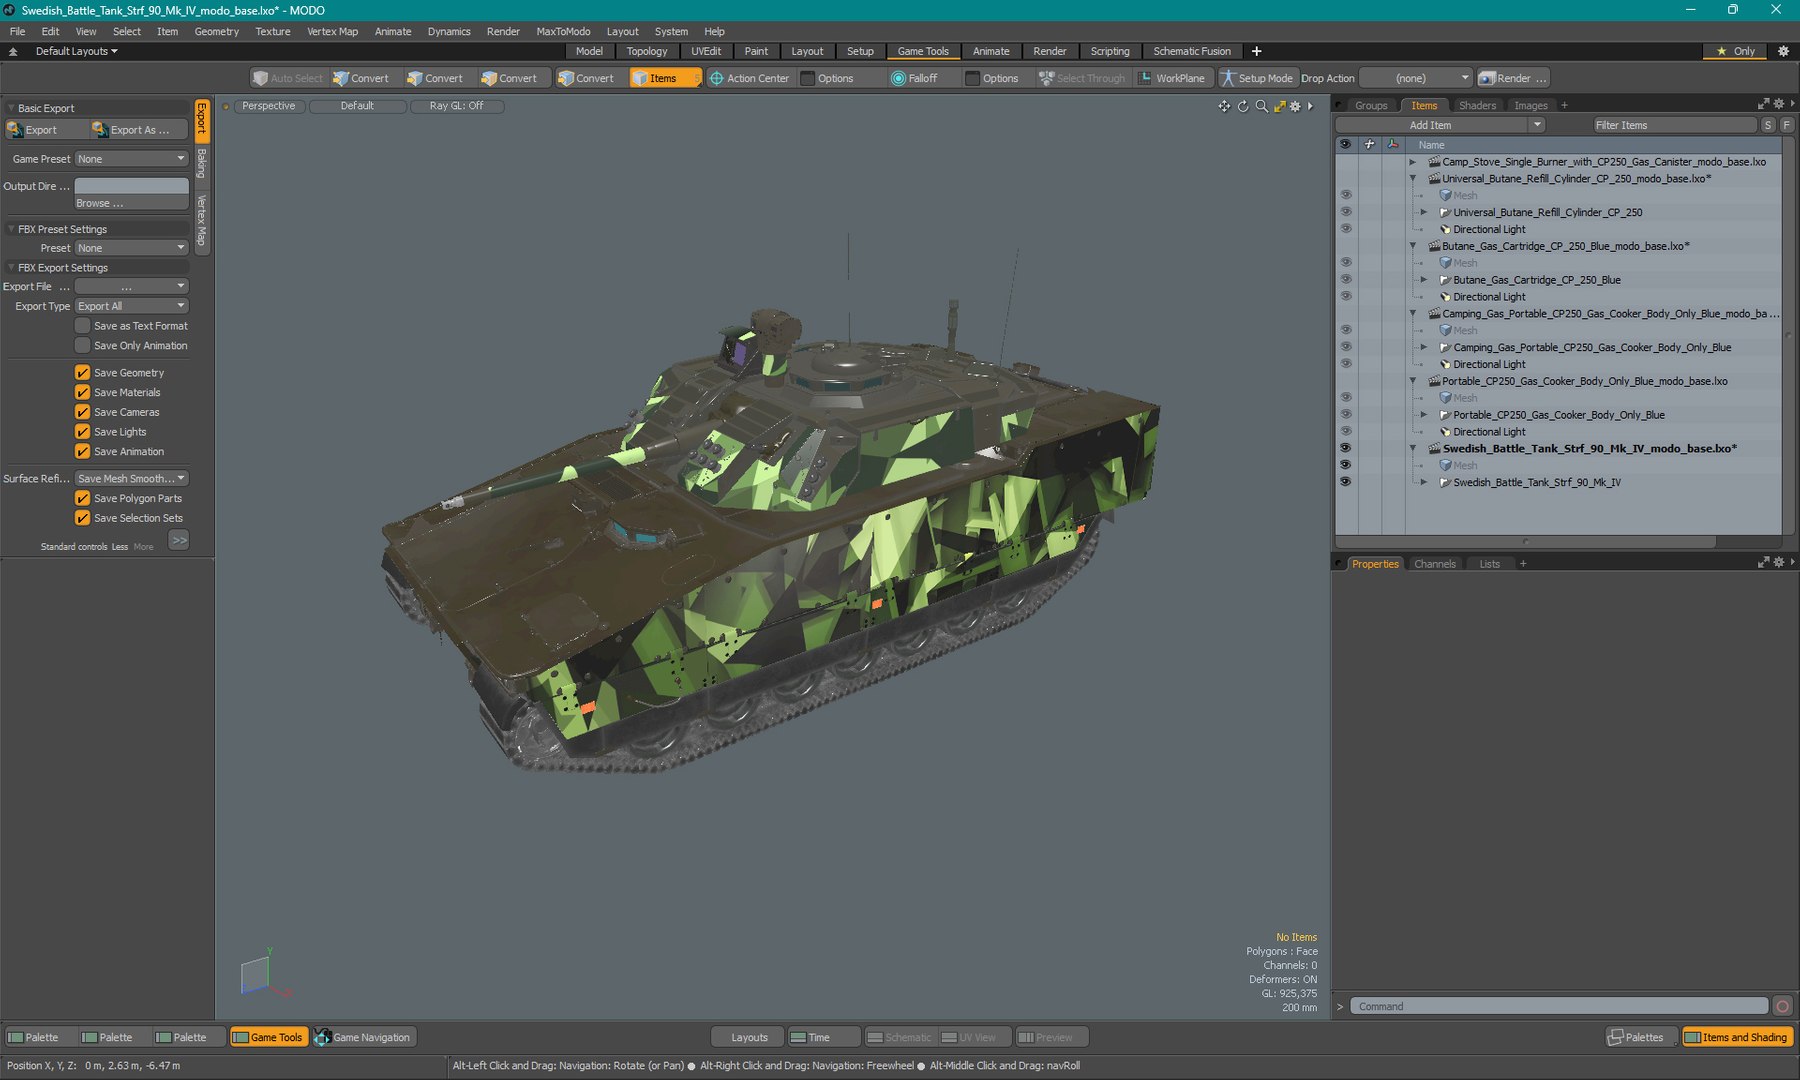Viewport: 1800px width, 1080px height.
Task: Click the Perspective view button
Action: [269, 106]
